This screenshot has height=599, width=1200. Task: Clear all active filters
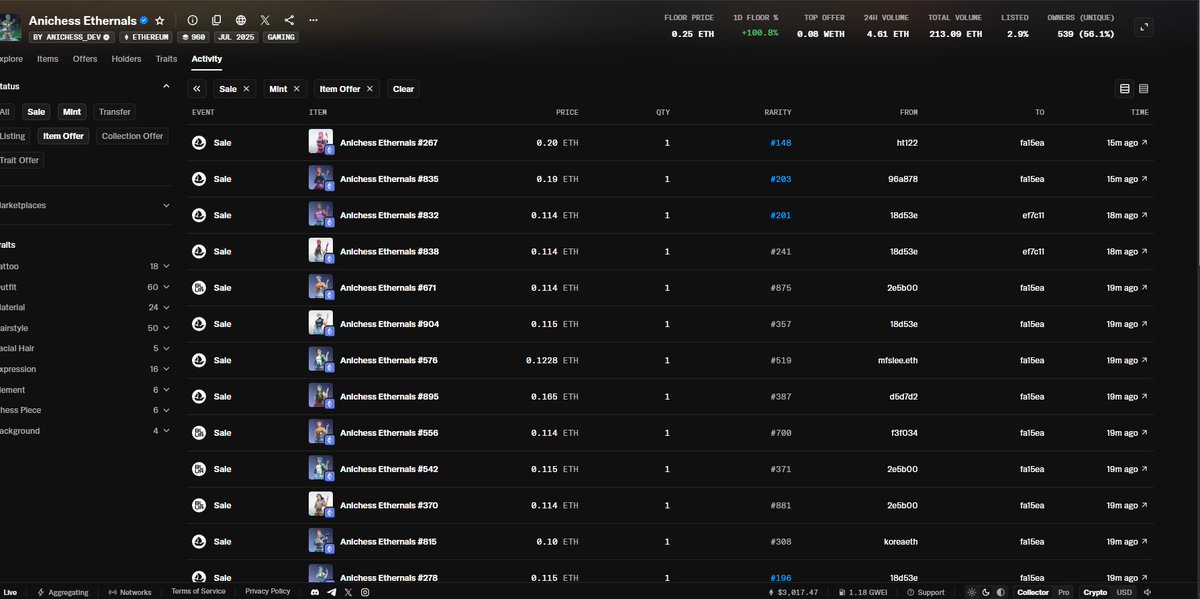pos(403,89)
